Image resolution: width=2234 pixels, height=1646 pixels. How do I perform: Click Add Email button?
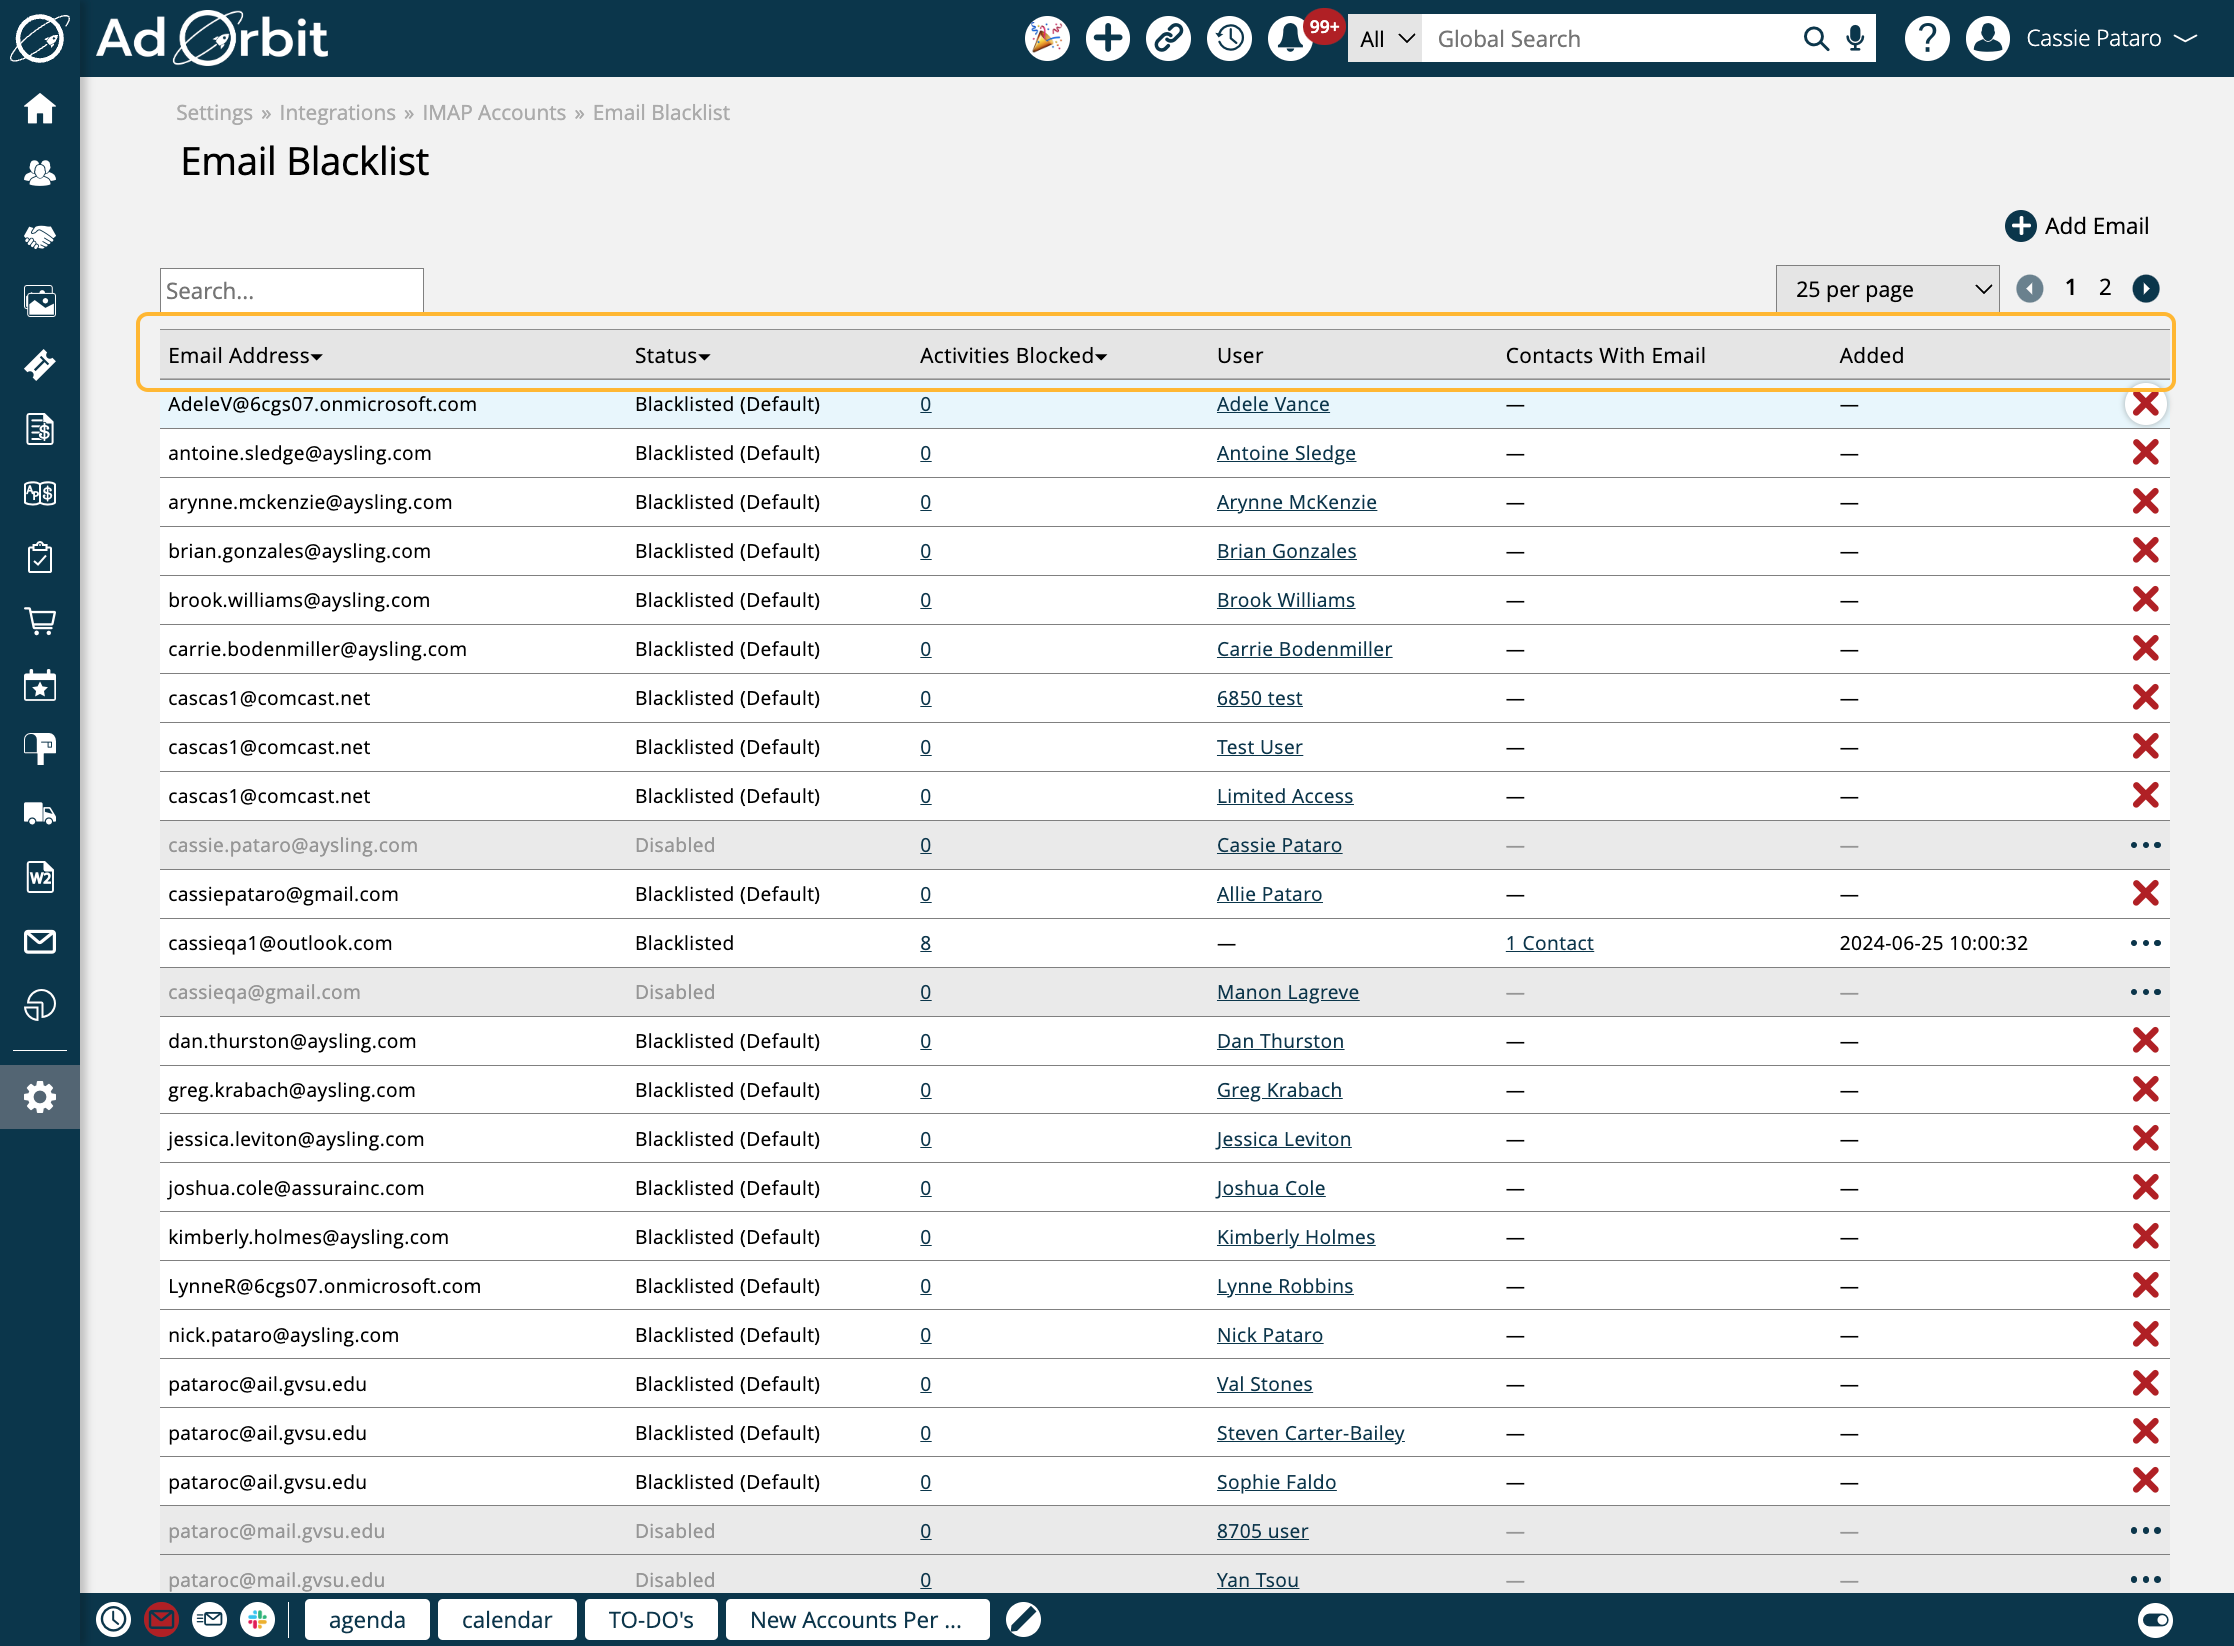click(2077, 226)
